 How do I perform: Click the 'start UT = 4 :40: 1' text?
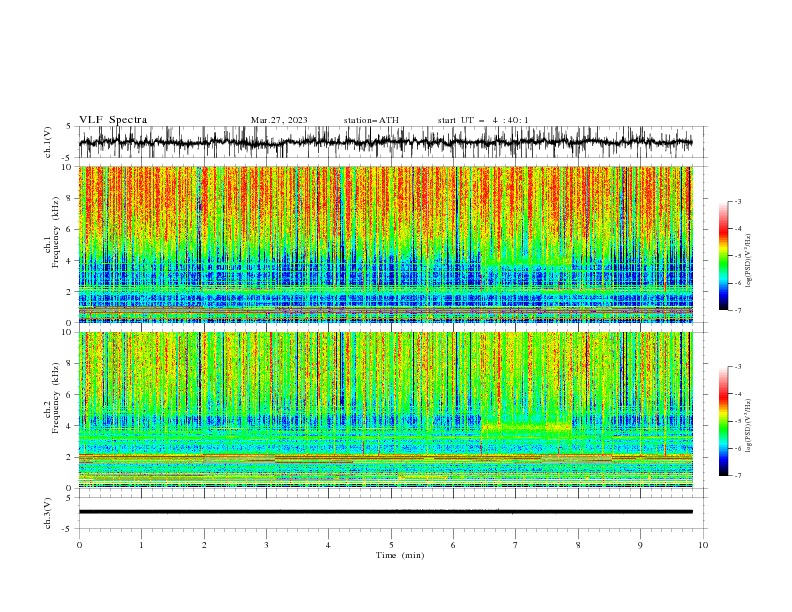[483, 120]
